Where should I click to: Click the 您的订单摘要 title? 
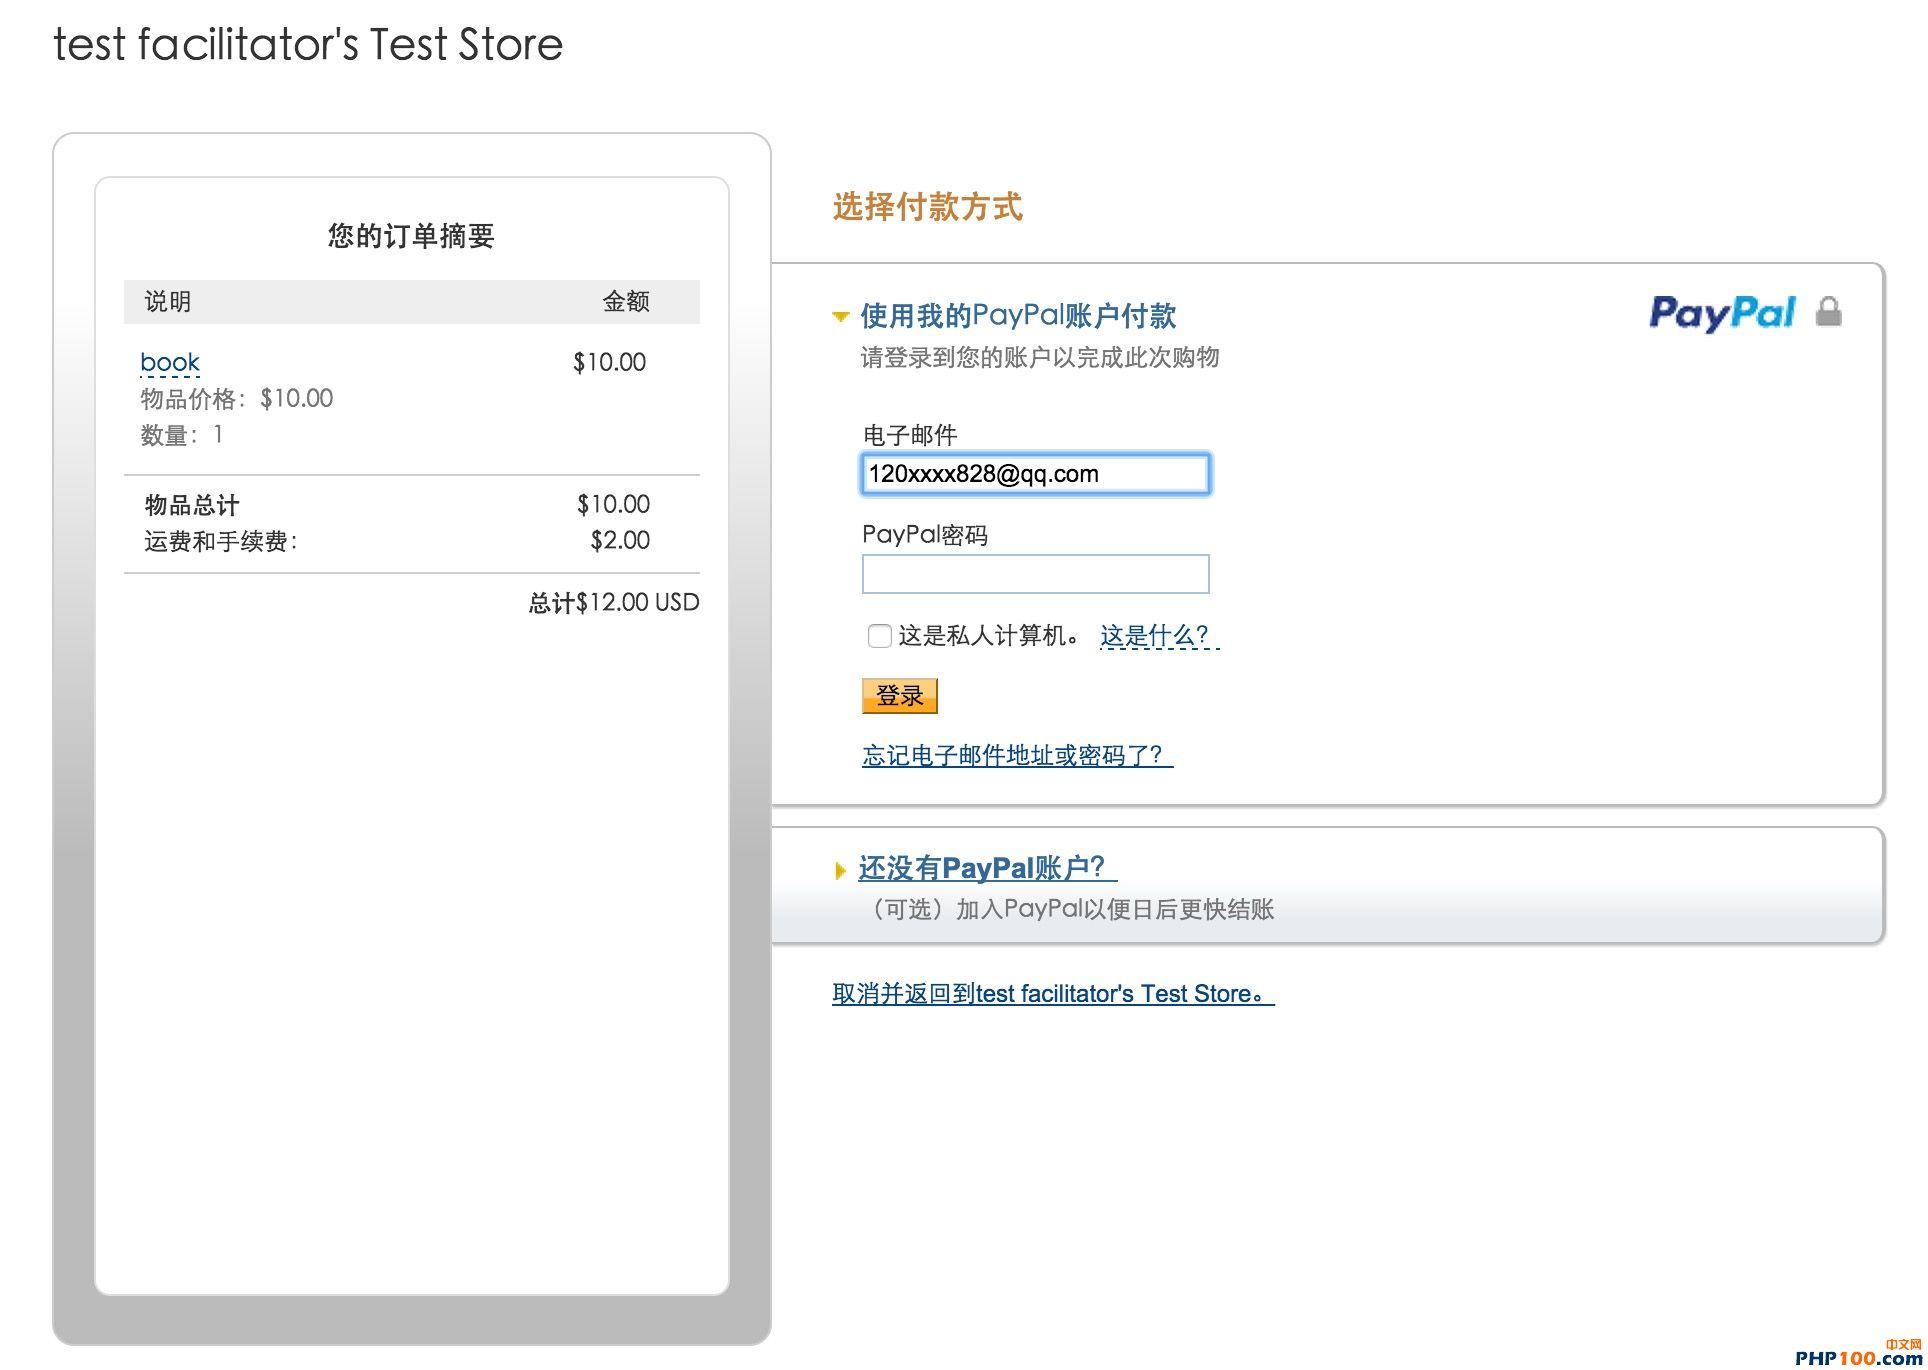411,236
